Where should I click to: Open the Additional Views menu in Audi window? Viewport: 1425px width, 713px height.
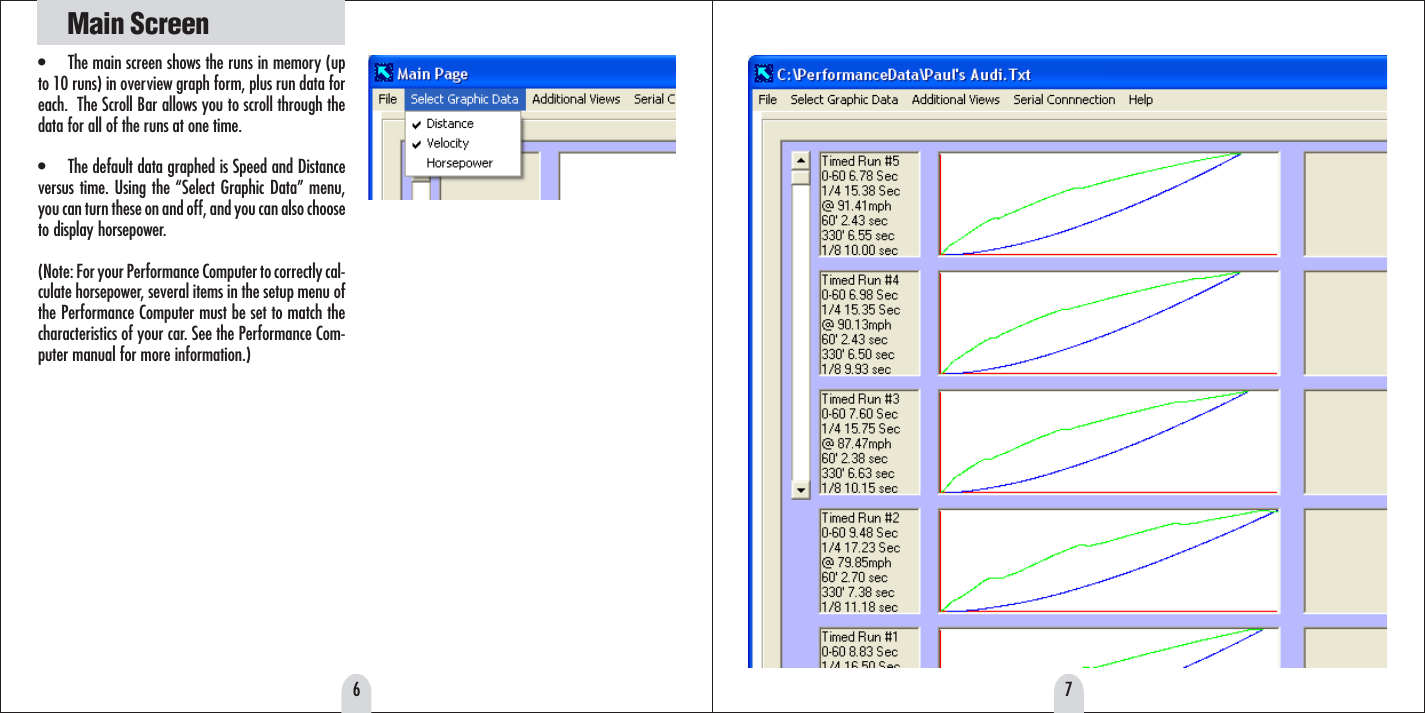tap(955, 99)
